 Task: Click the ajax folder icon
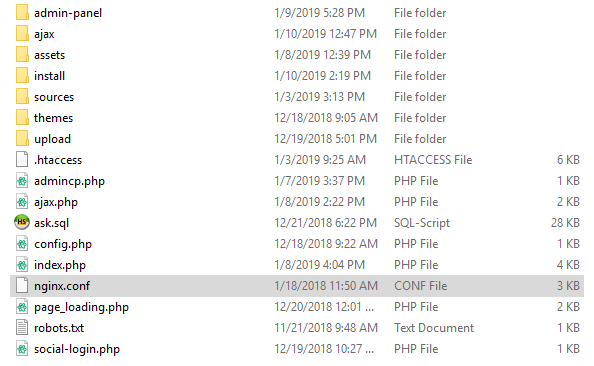click(22, 33)
